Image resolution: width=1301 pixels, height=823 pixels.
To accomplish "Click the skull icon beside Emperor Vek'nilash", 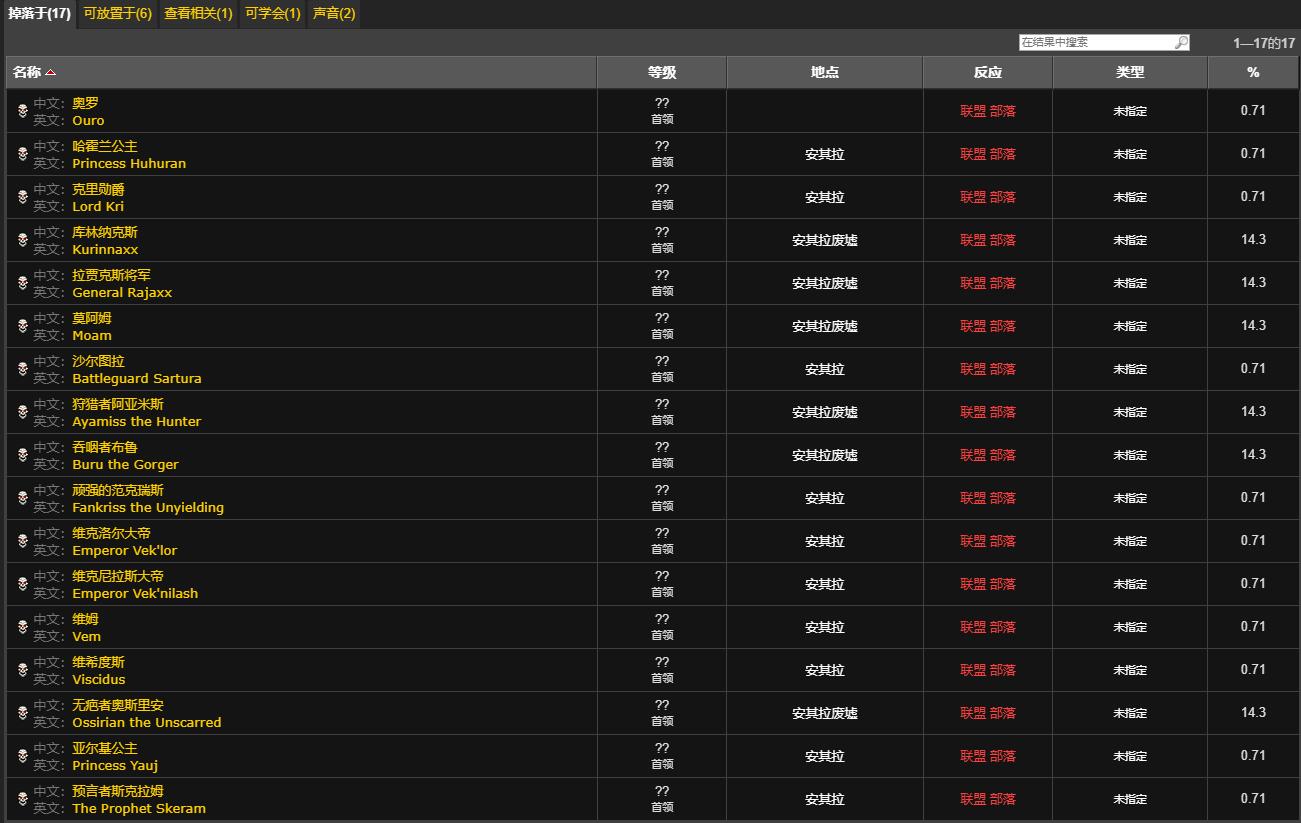I will point(22,584).
